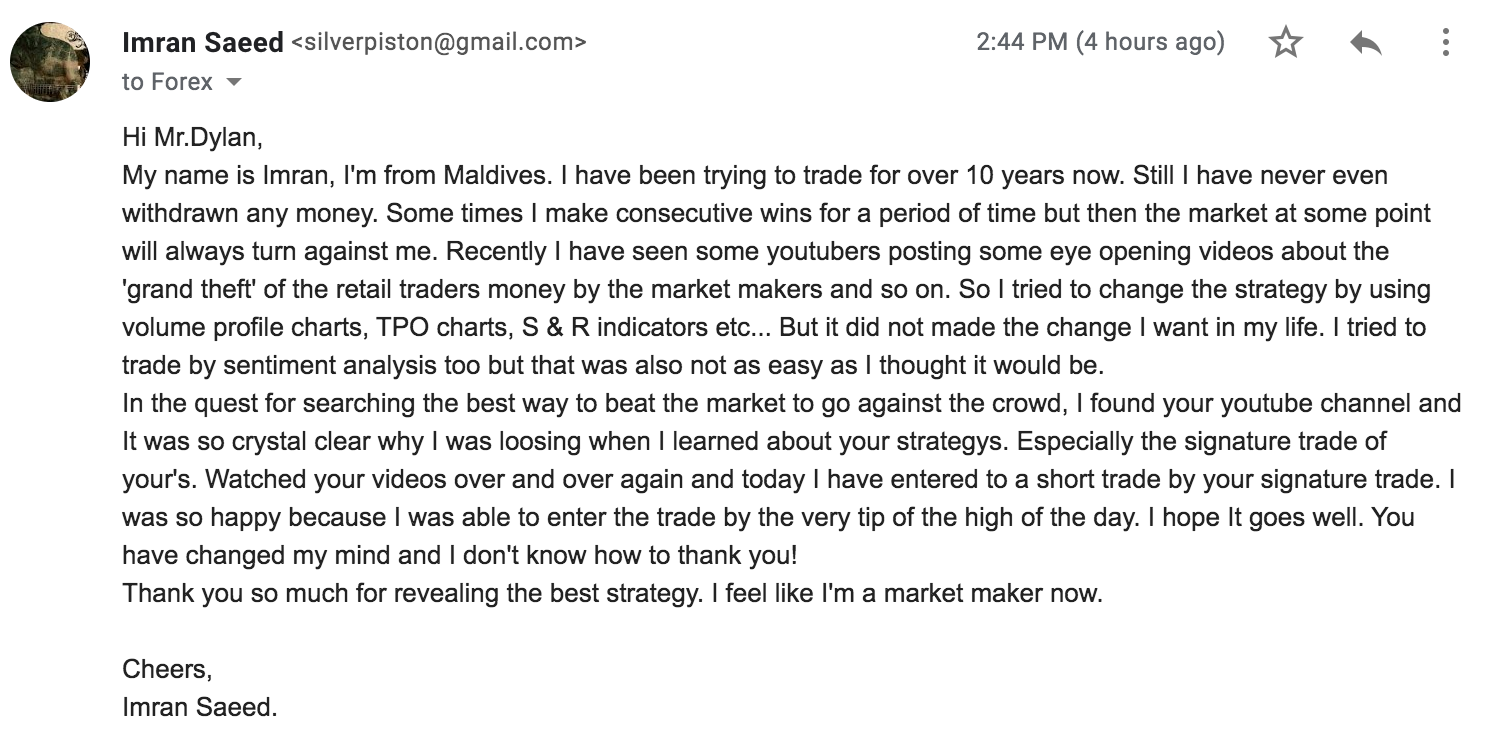Click the line starting "Thank you so much"

[x=610, y=593]
